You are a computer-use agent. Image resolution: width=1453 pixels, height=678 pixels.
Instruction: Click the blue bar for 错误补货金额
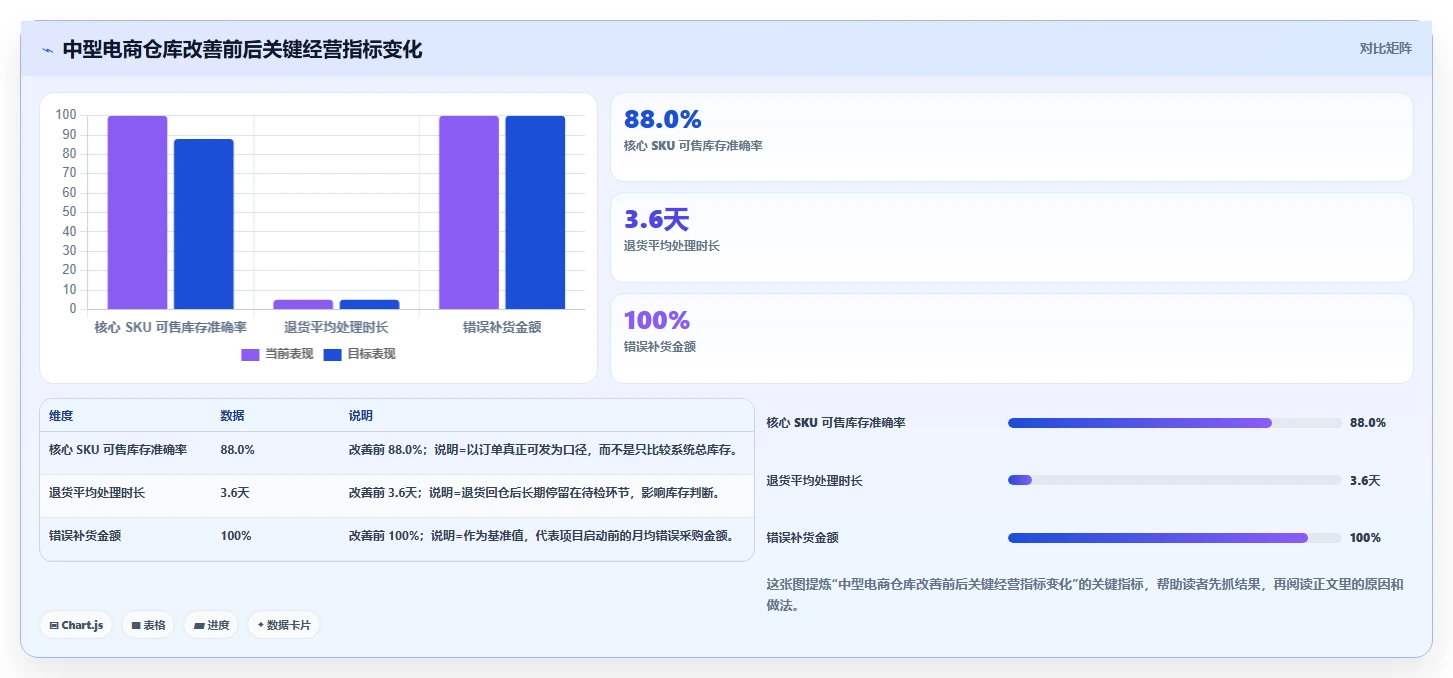point(535,212)
